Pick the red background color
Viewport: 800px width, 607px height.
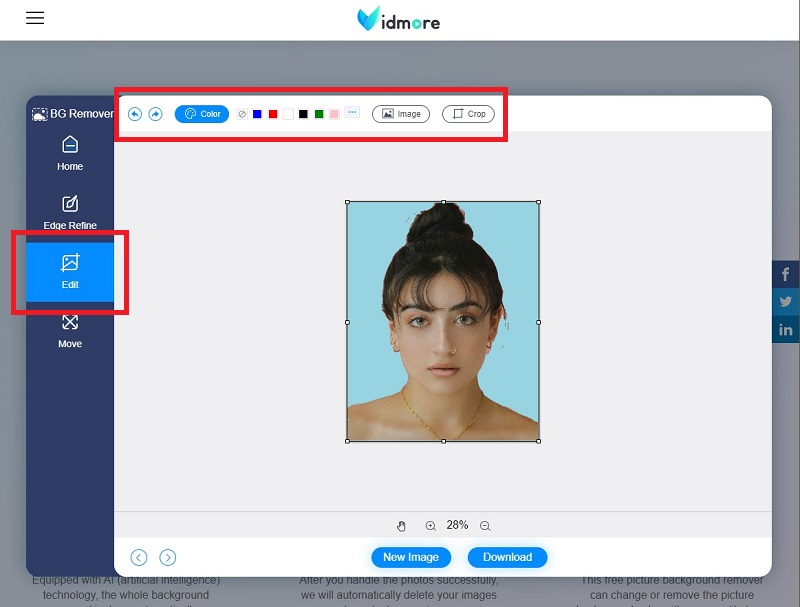(x=273, y=114)
